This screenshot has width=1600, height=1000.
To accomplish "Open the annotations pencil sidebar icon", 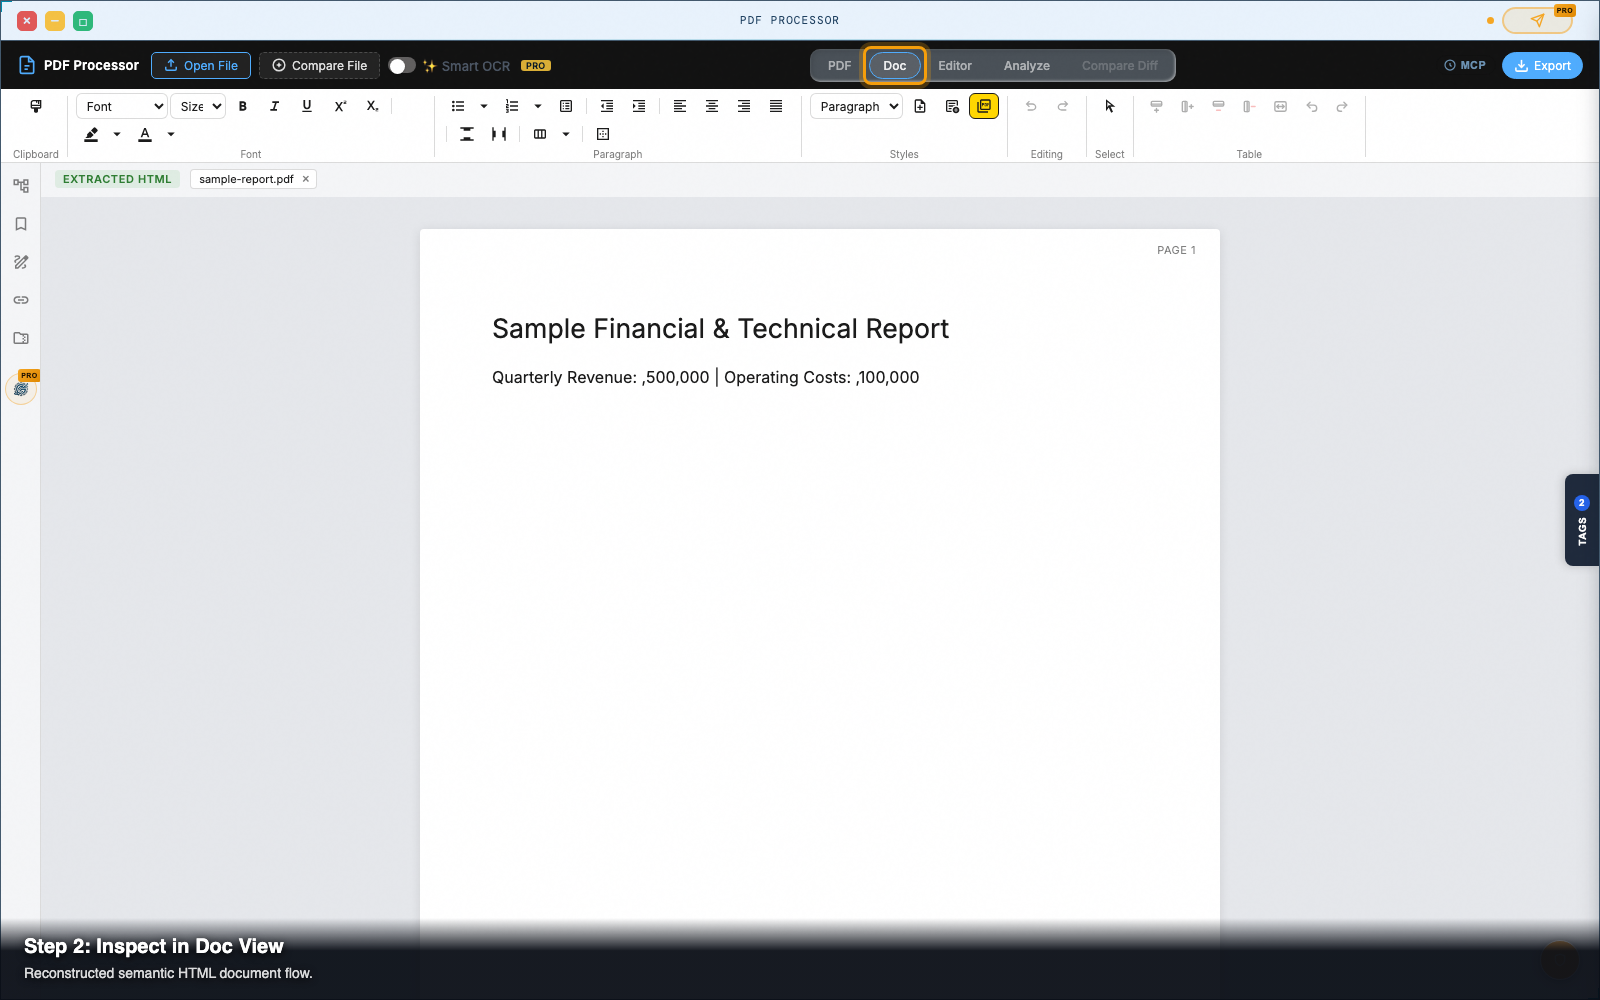I will click(x=21, y=262).
